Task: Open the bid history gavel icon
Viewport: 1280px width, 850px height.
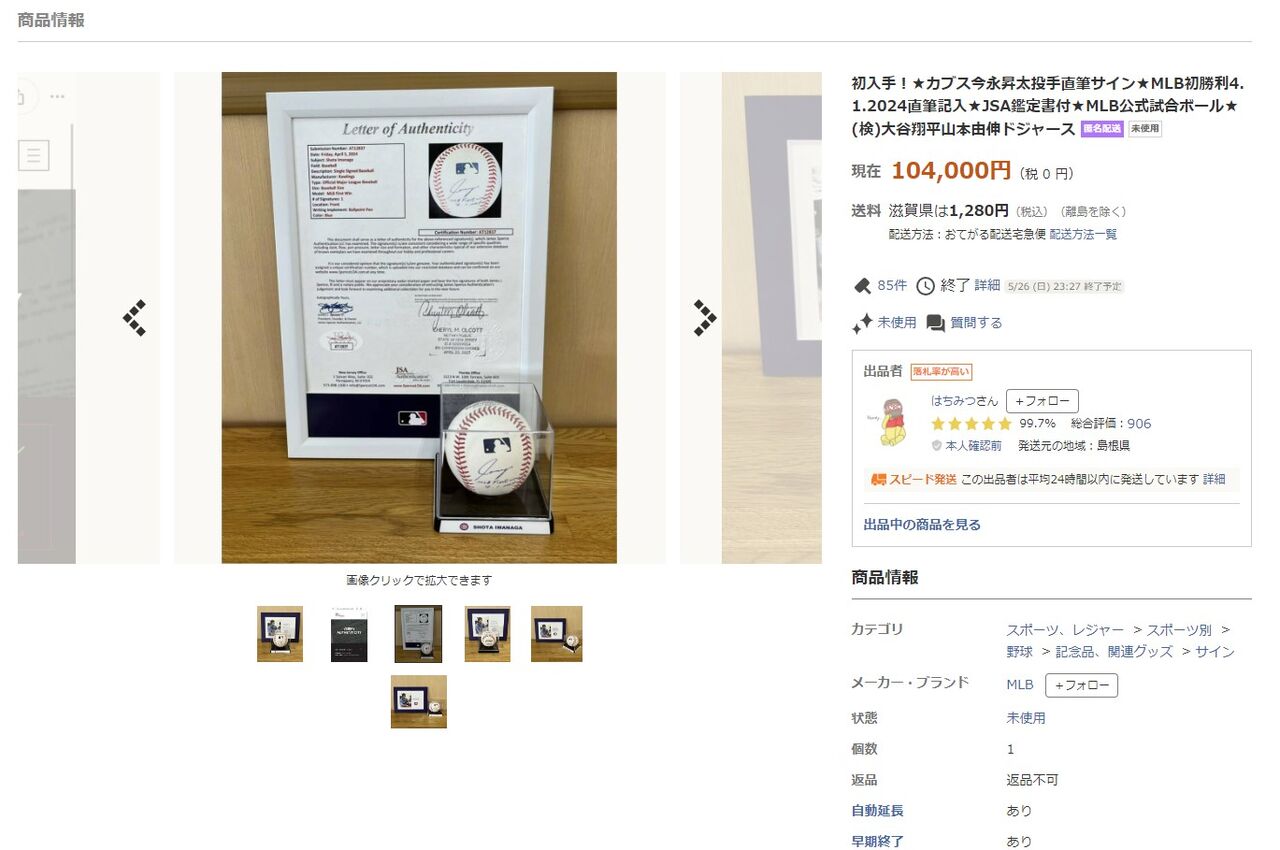Action: point(862,286)
